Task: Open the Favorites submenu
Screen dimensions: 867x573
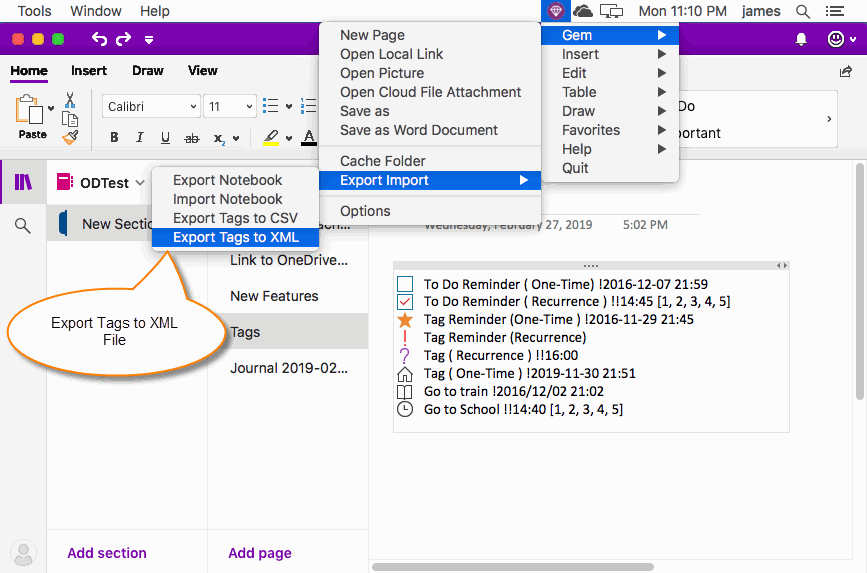Action: pyautogui.click(x=609, y=131)
